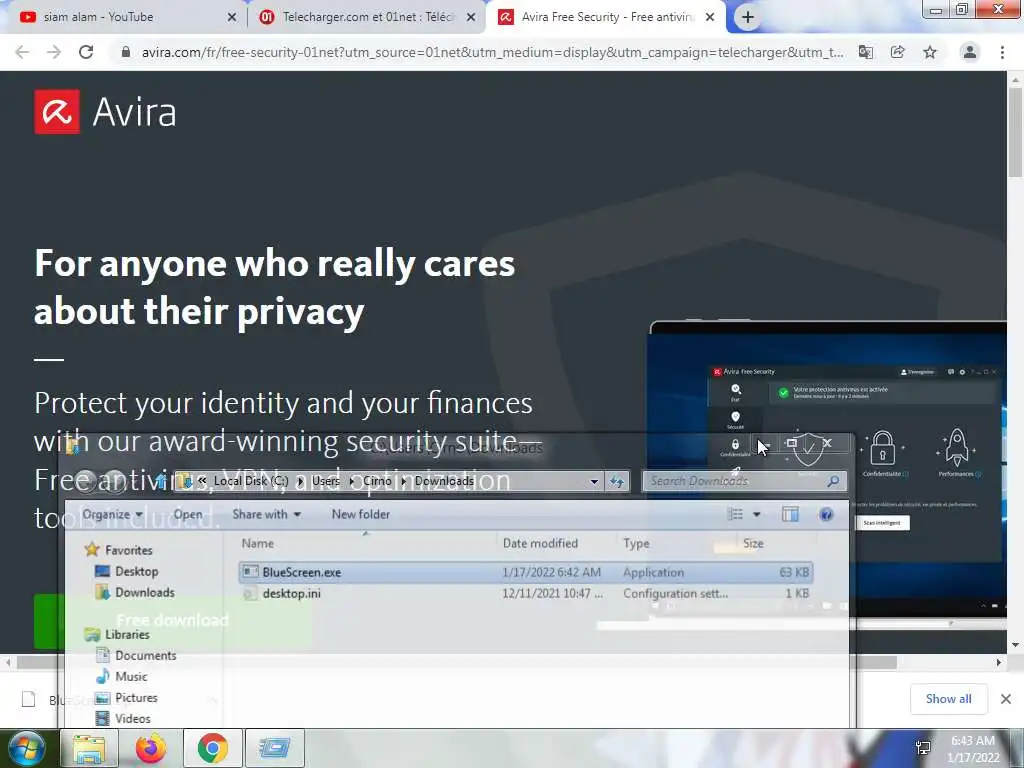The image size is (1024, 768).
Task: Focus the Chrome address bar URL
Action: click(x=492, y=52)
